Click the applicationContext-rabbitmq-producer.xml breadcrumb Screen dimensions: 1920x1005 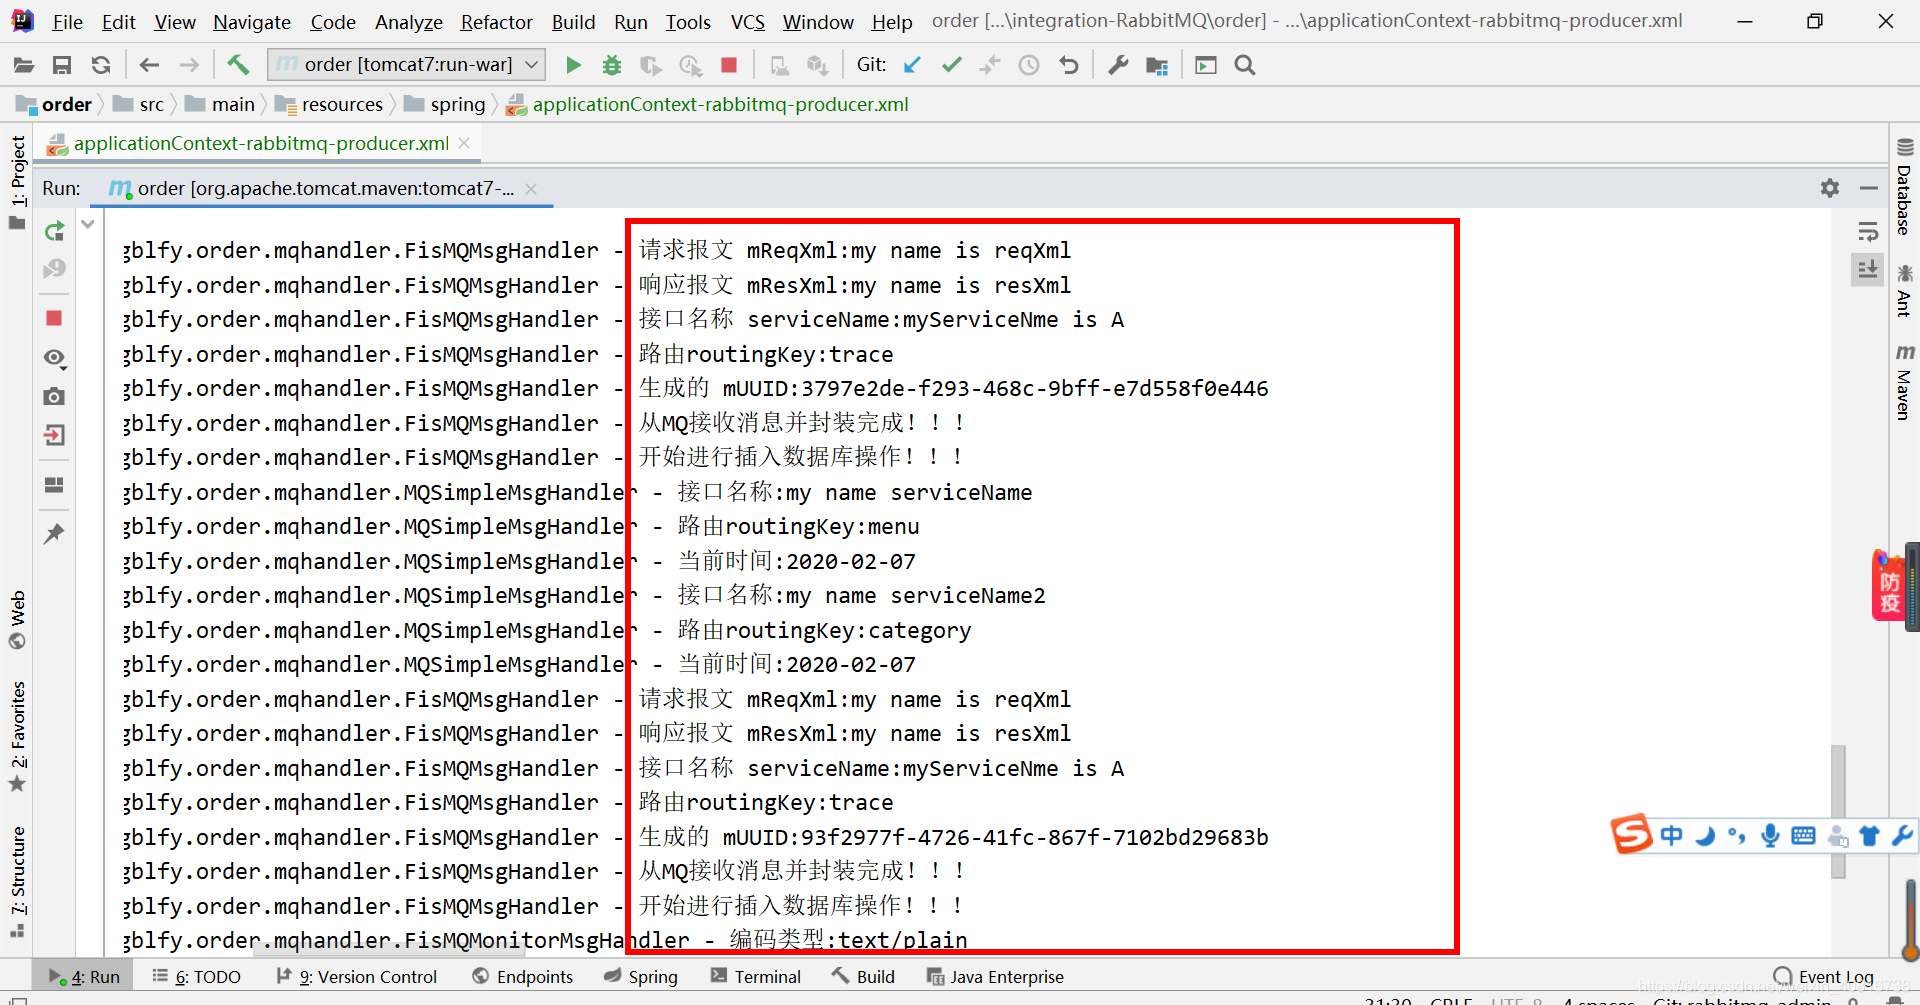[x=708, y=104]
